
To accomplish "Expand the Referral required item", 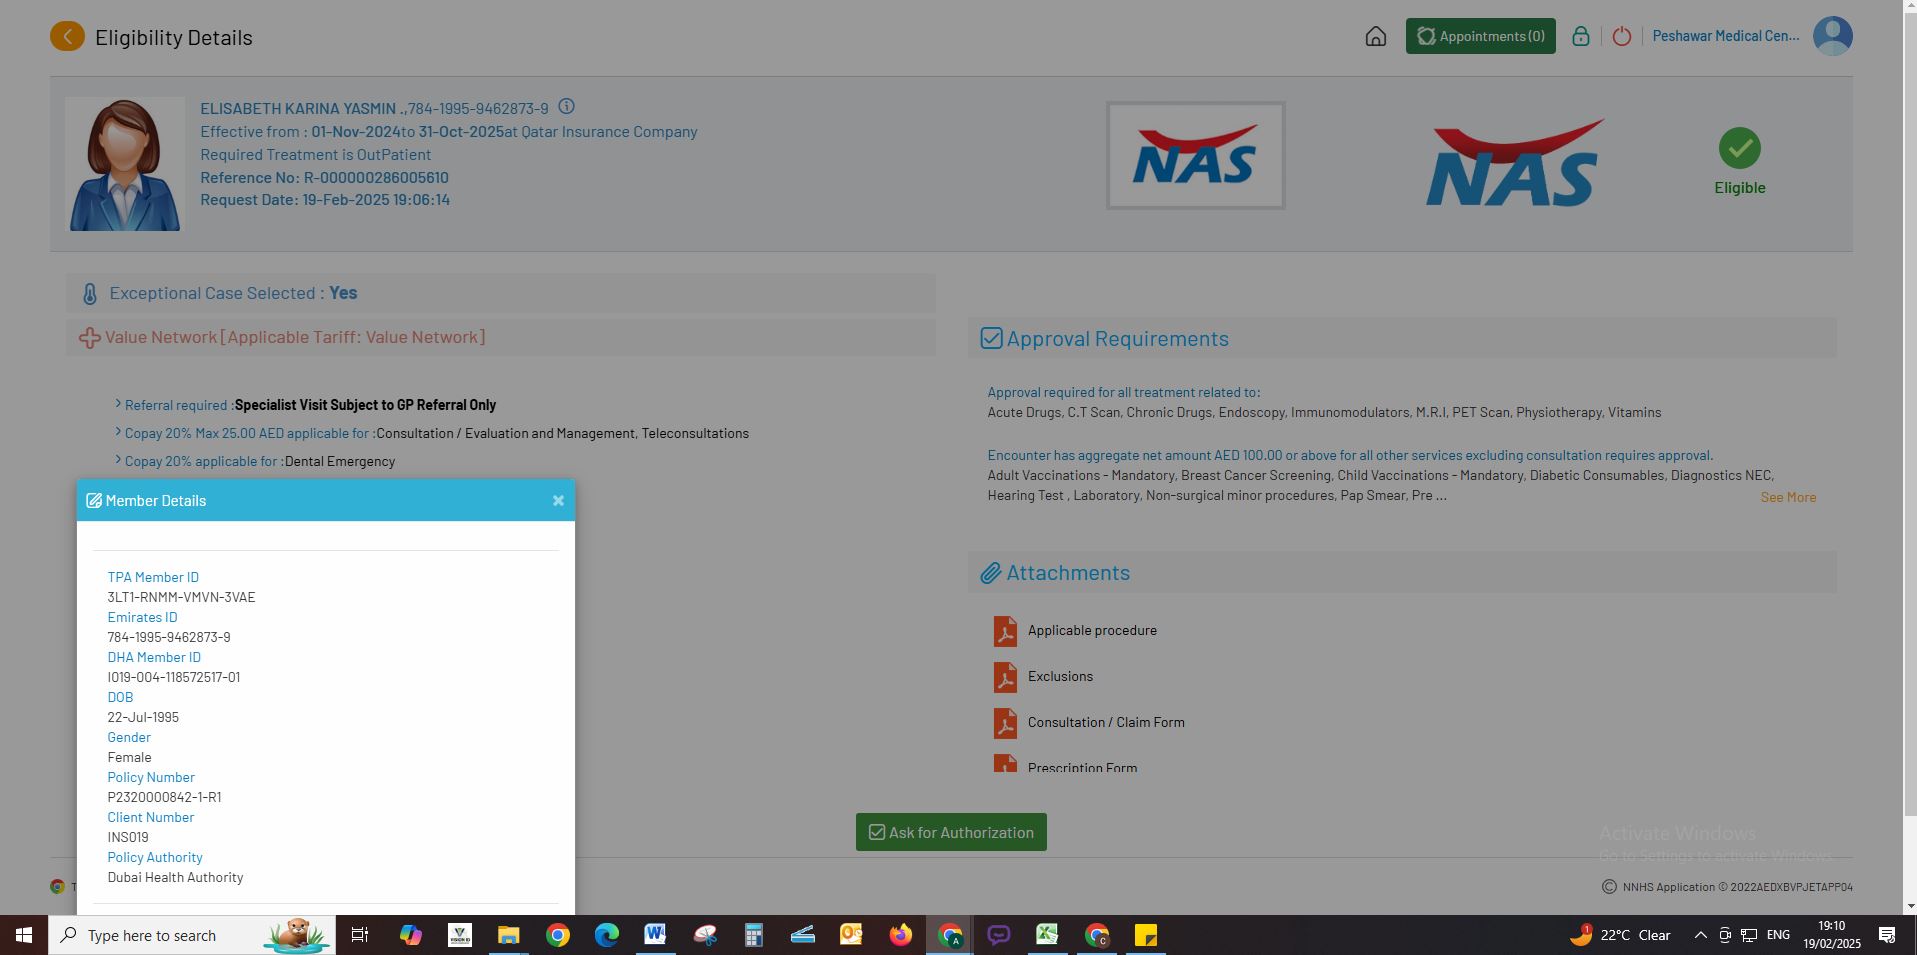I will [176, 405].
